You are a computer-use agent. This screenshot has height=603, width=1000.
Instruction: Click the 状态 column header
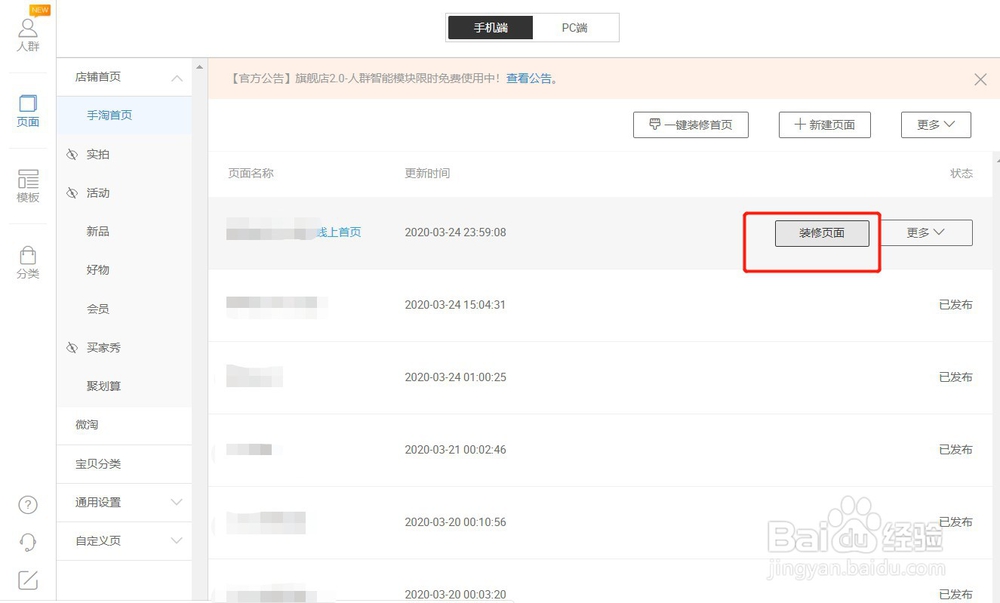coord(961,173)
